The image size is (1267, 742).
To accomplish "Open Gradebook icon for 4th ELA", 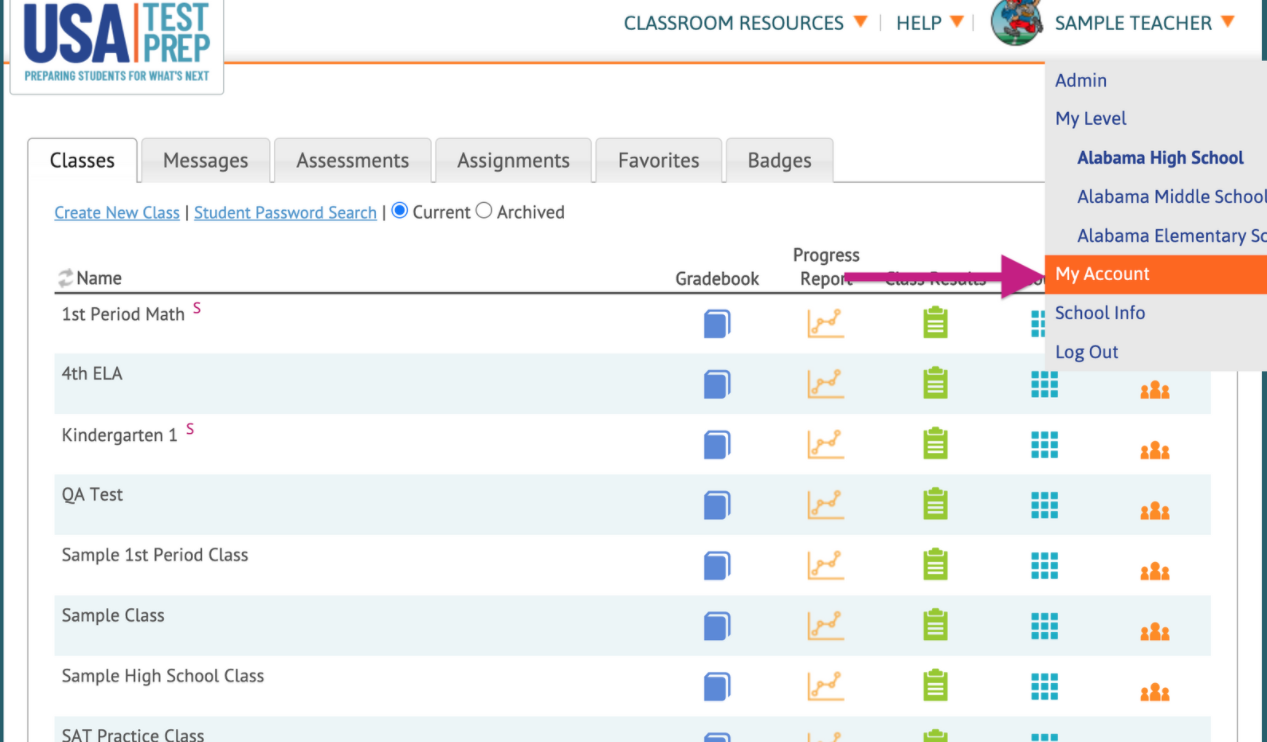I will point(717,384).
